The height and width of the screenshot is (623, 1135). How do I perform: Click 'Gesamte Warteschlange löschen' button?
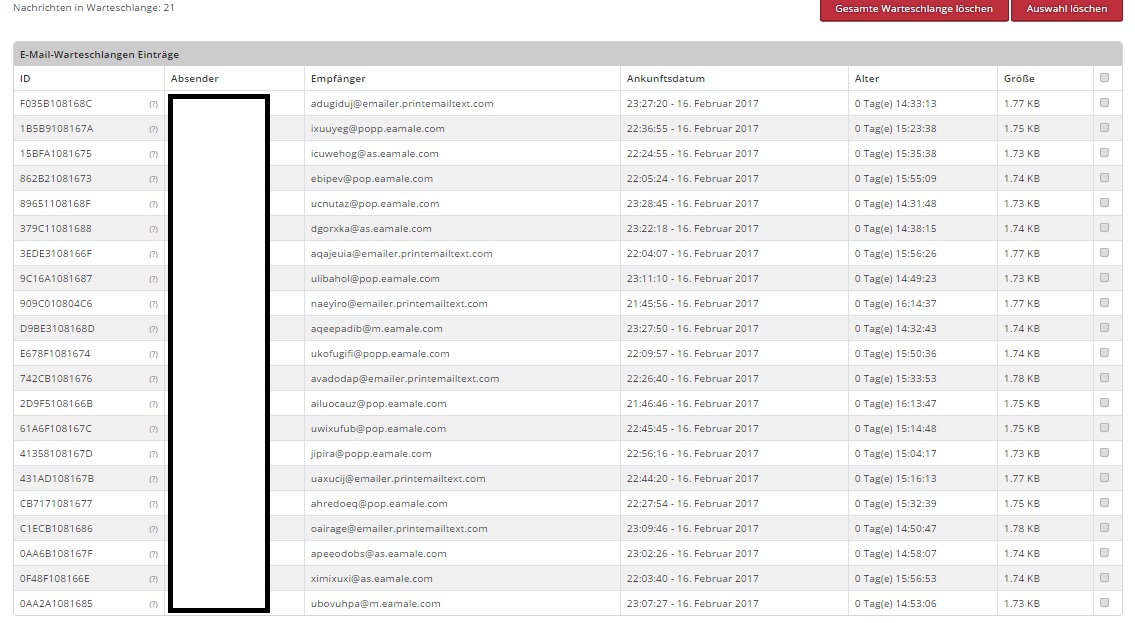coord(914,9)
